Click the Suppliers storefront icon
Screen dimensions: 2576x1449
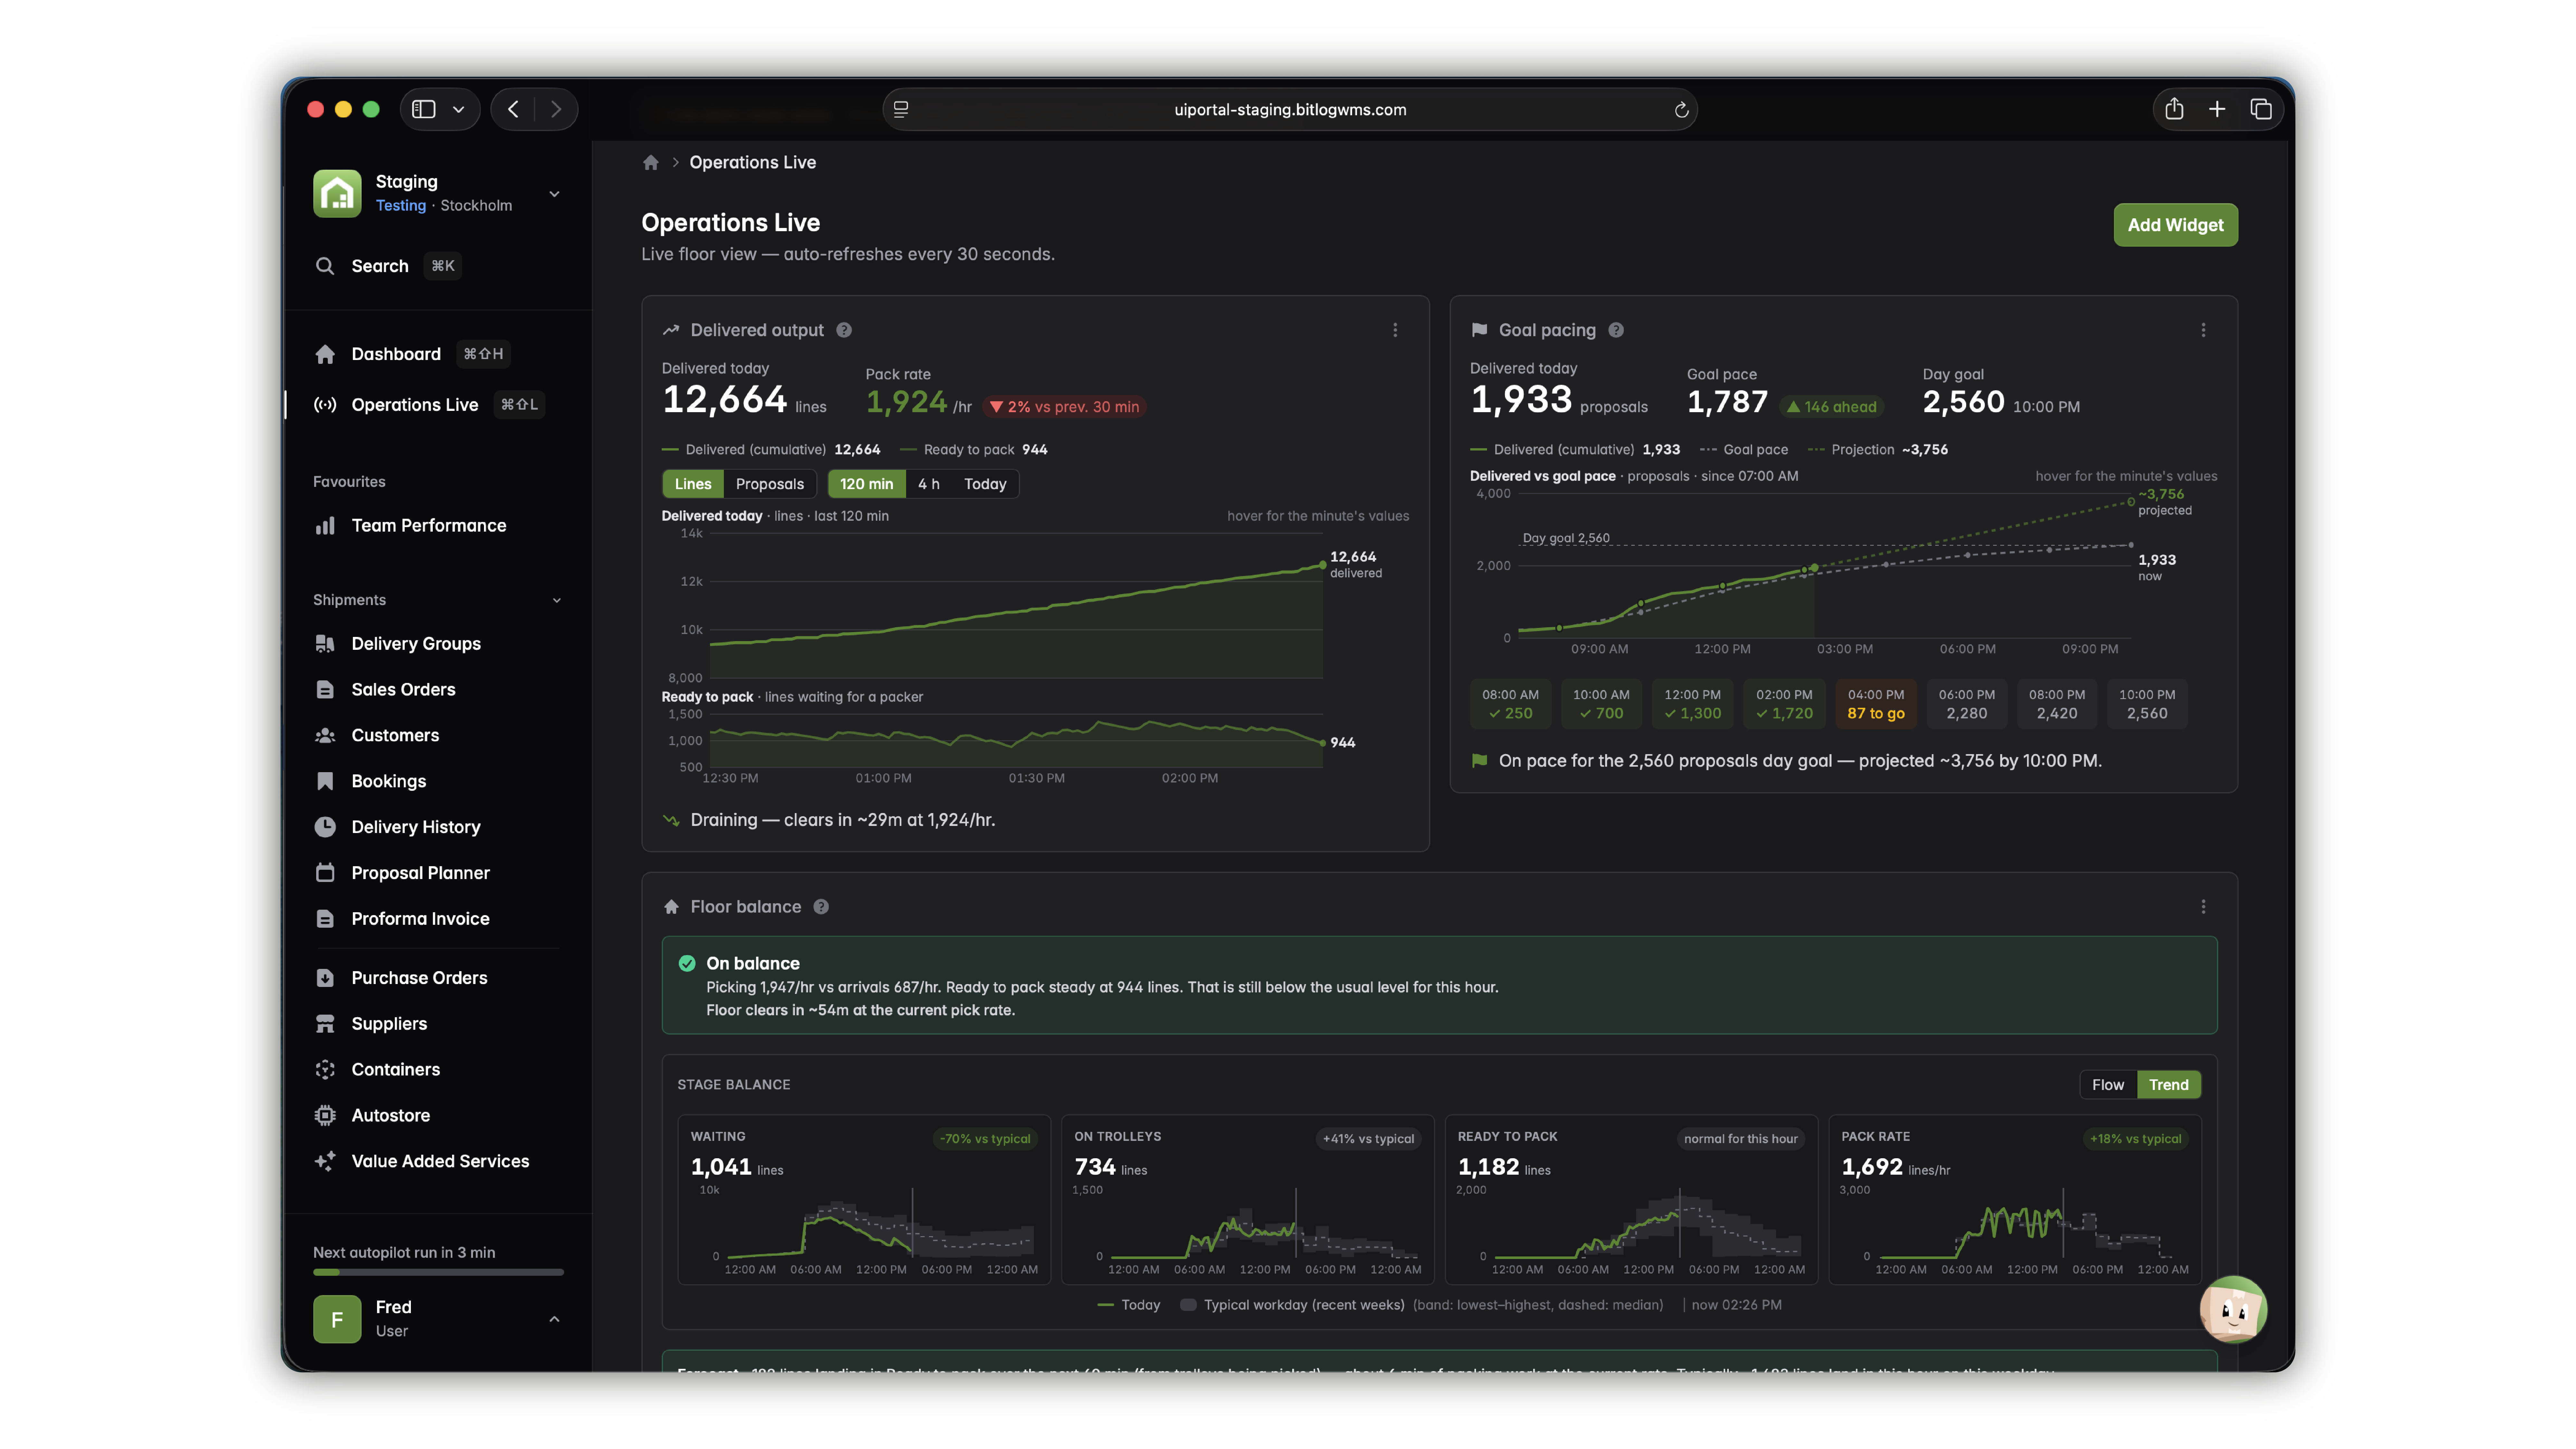tap(325, 1024)
